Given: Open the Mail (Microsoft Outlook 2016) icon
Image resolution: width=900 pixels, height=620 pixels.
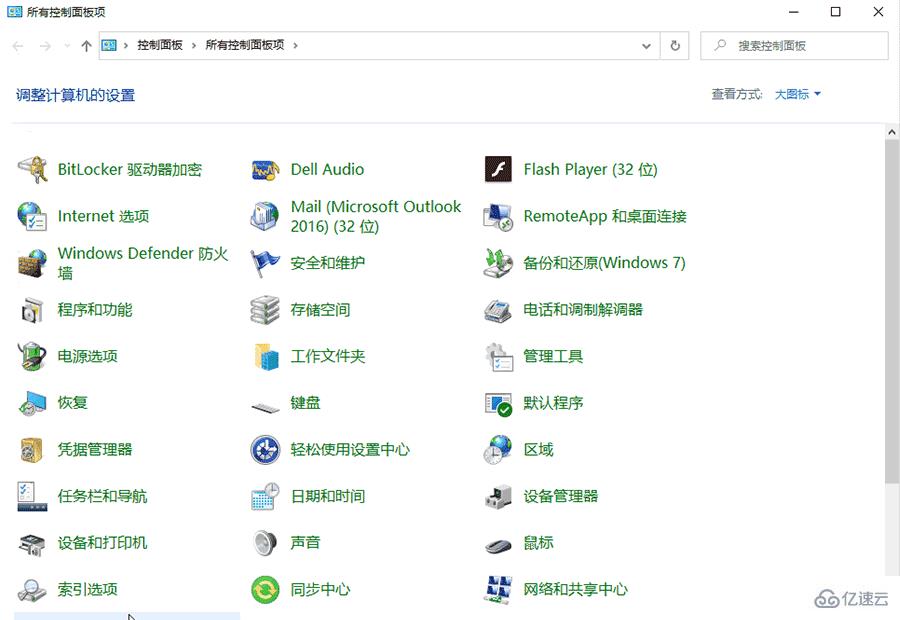Looking at the screenshot, I should [x=265, y=216].
